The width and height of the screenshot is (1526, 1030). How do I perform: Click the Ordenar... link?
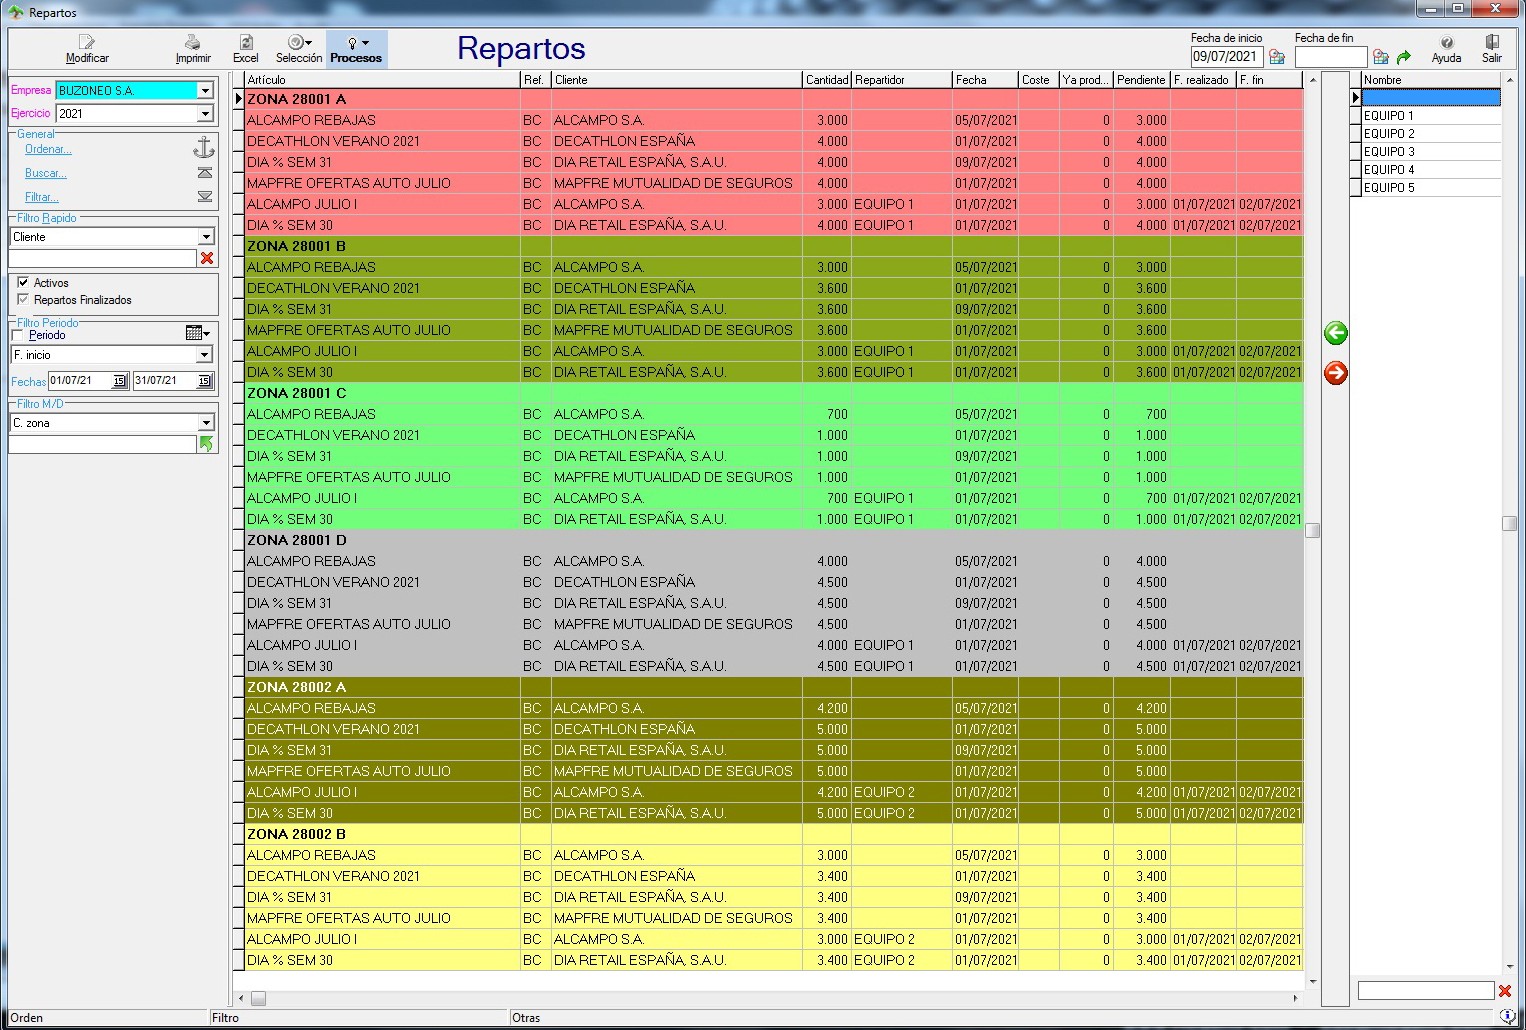click(x=48, y=149)
